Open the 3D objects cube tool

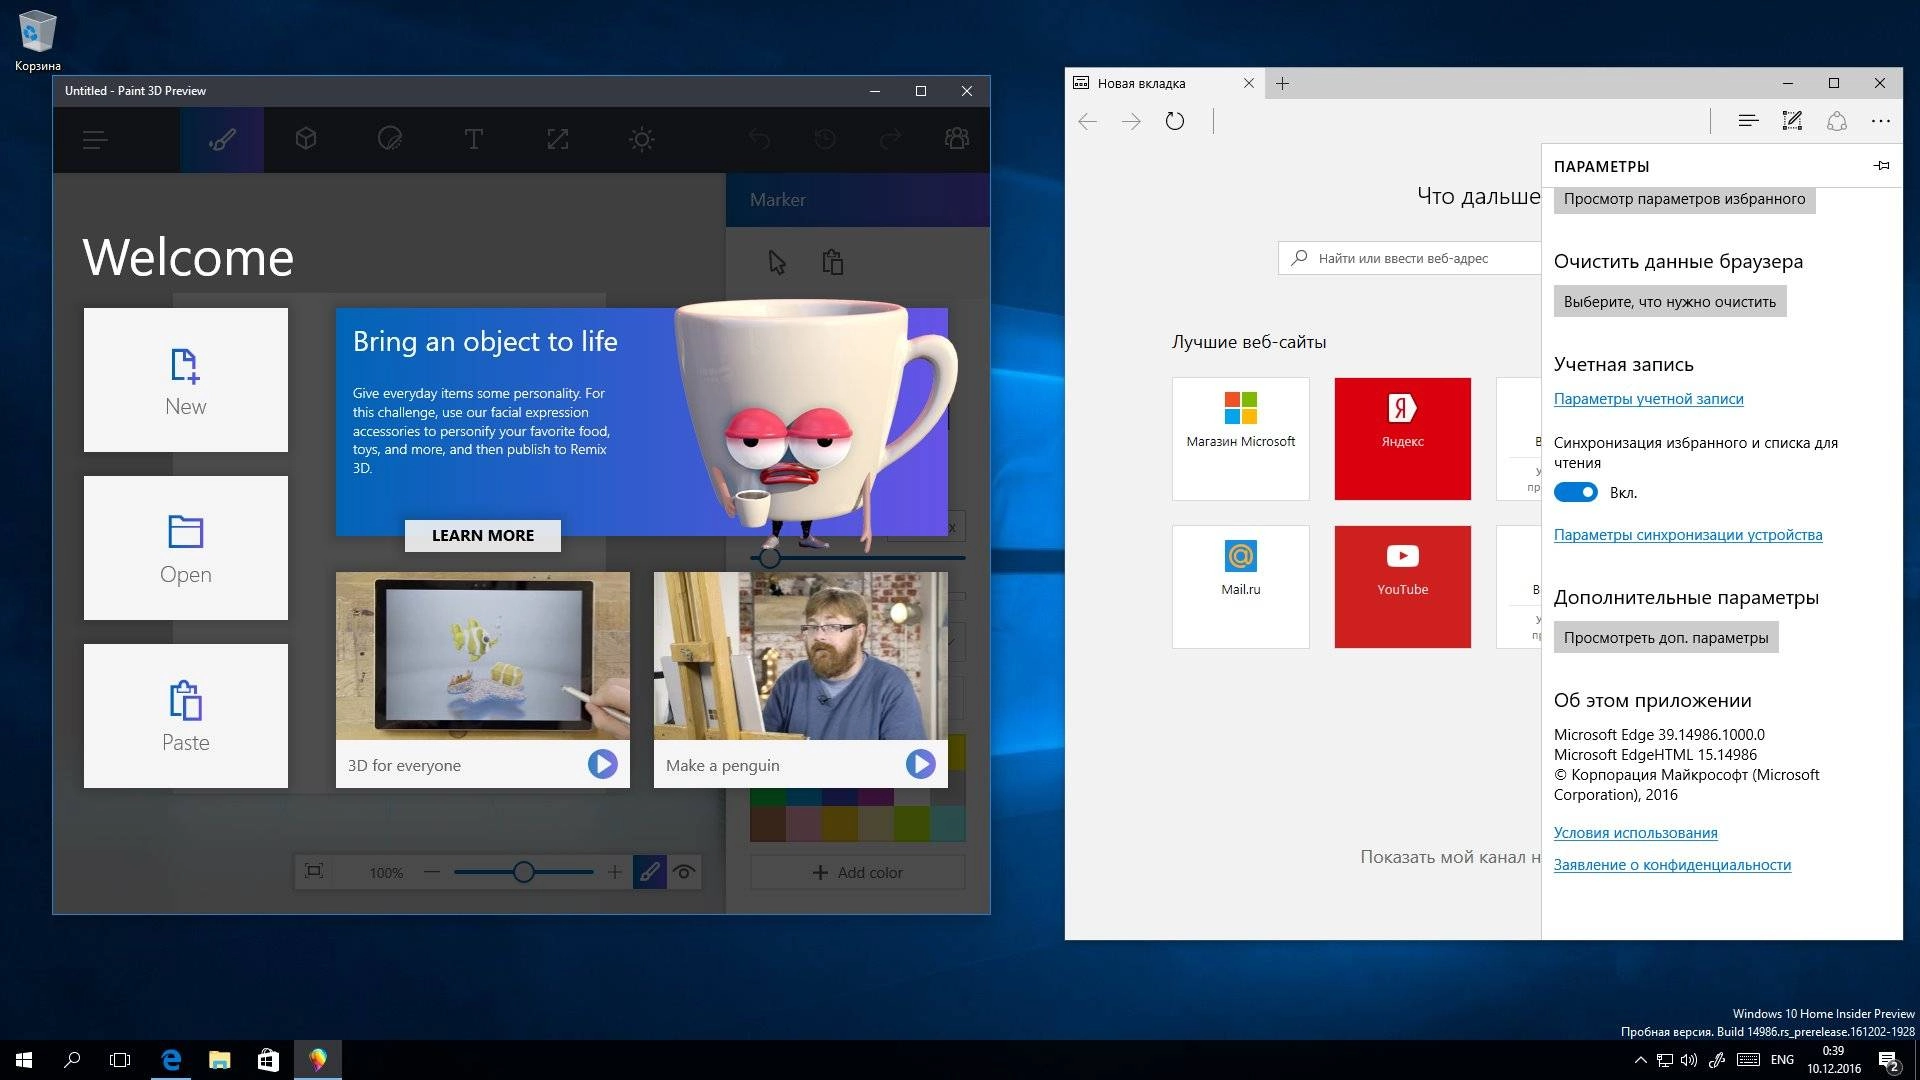click(x=306, y=139)
